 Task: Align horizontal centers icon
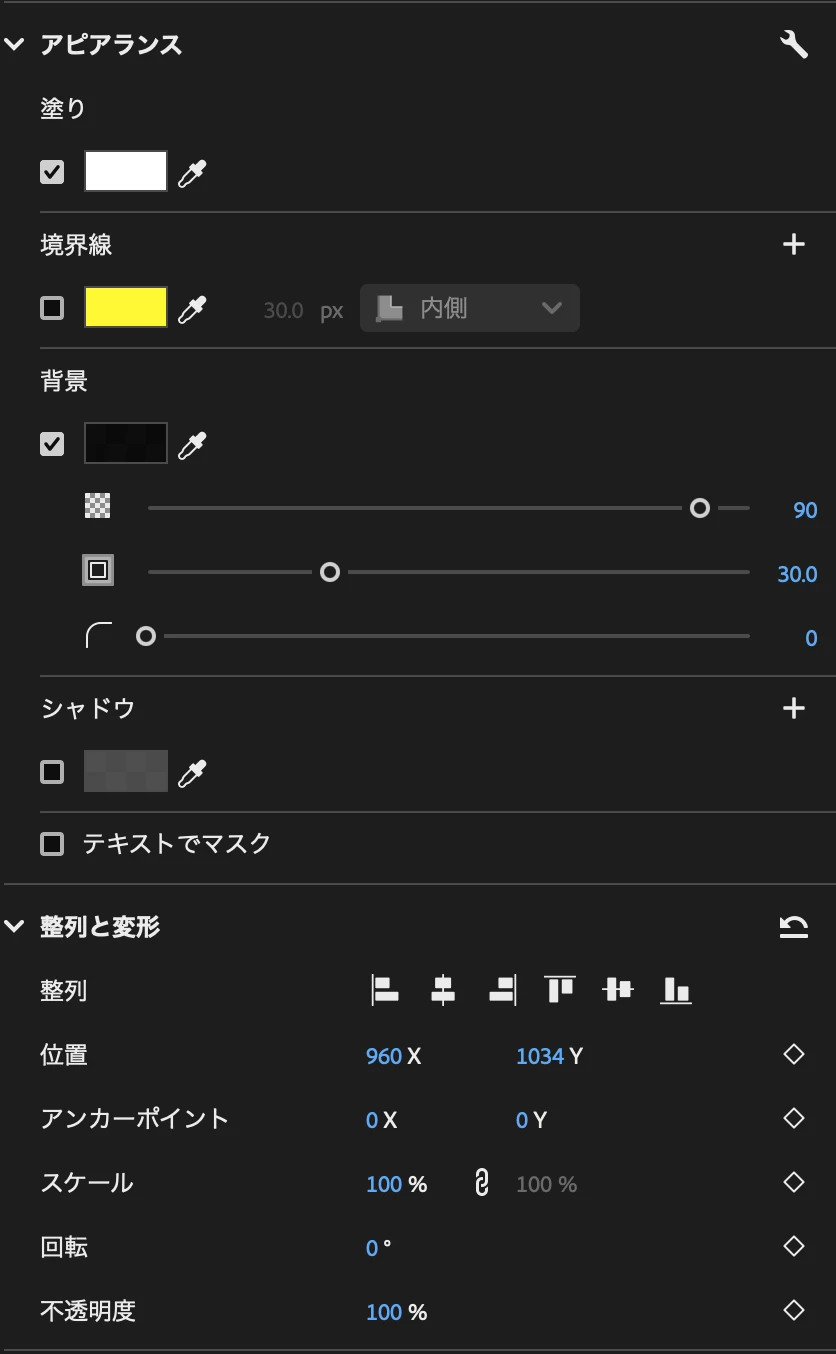(x=443, y=990)
